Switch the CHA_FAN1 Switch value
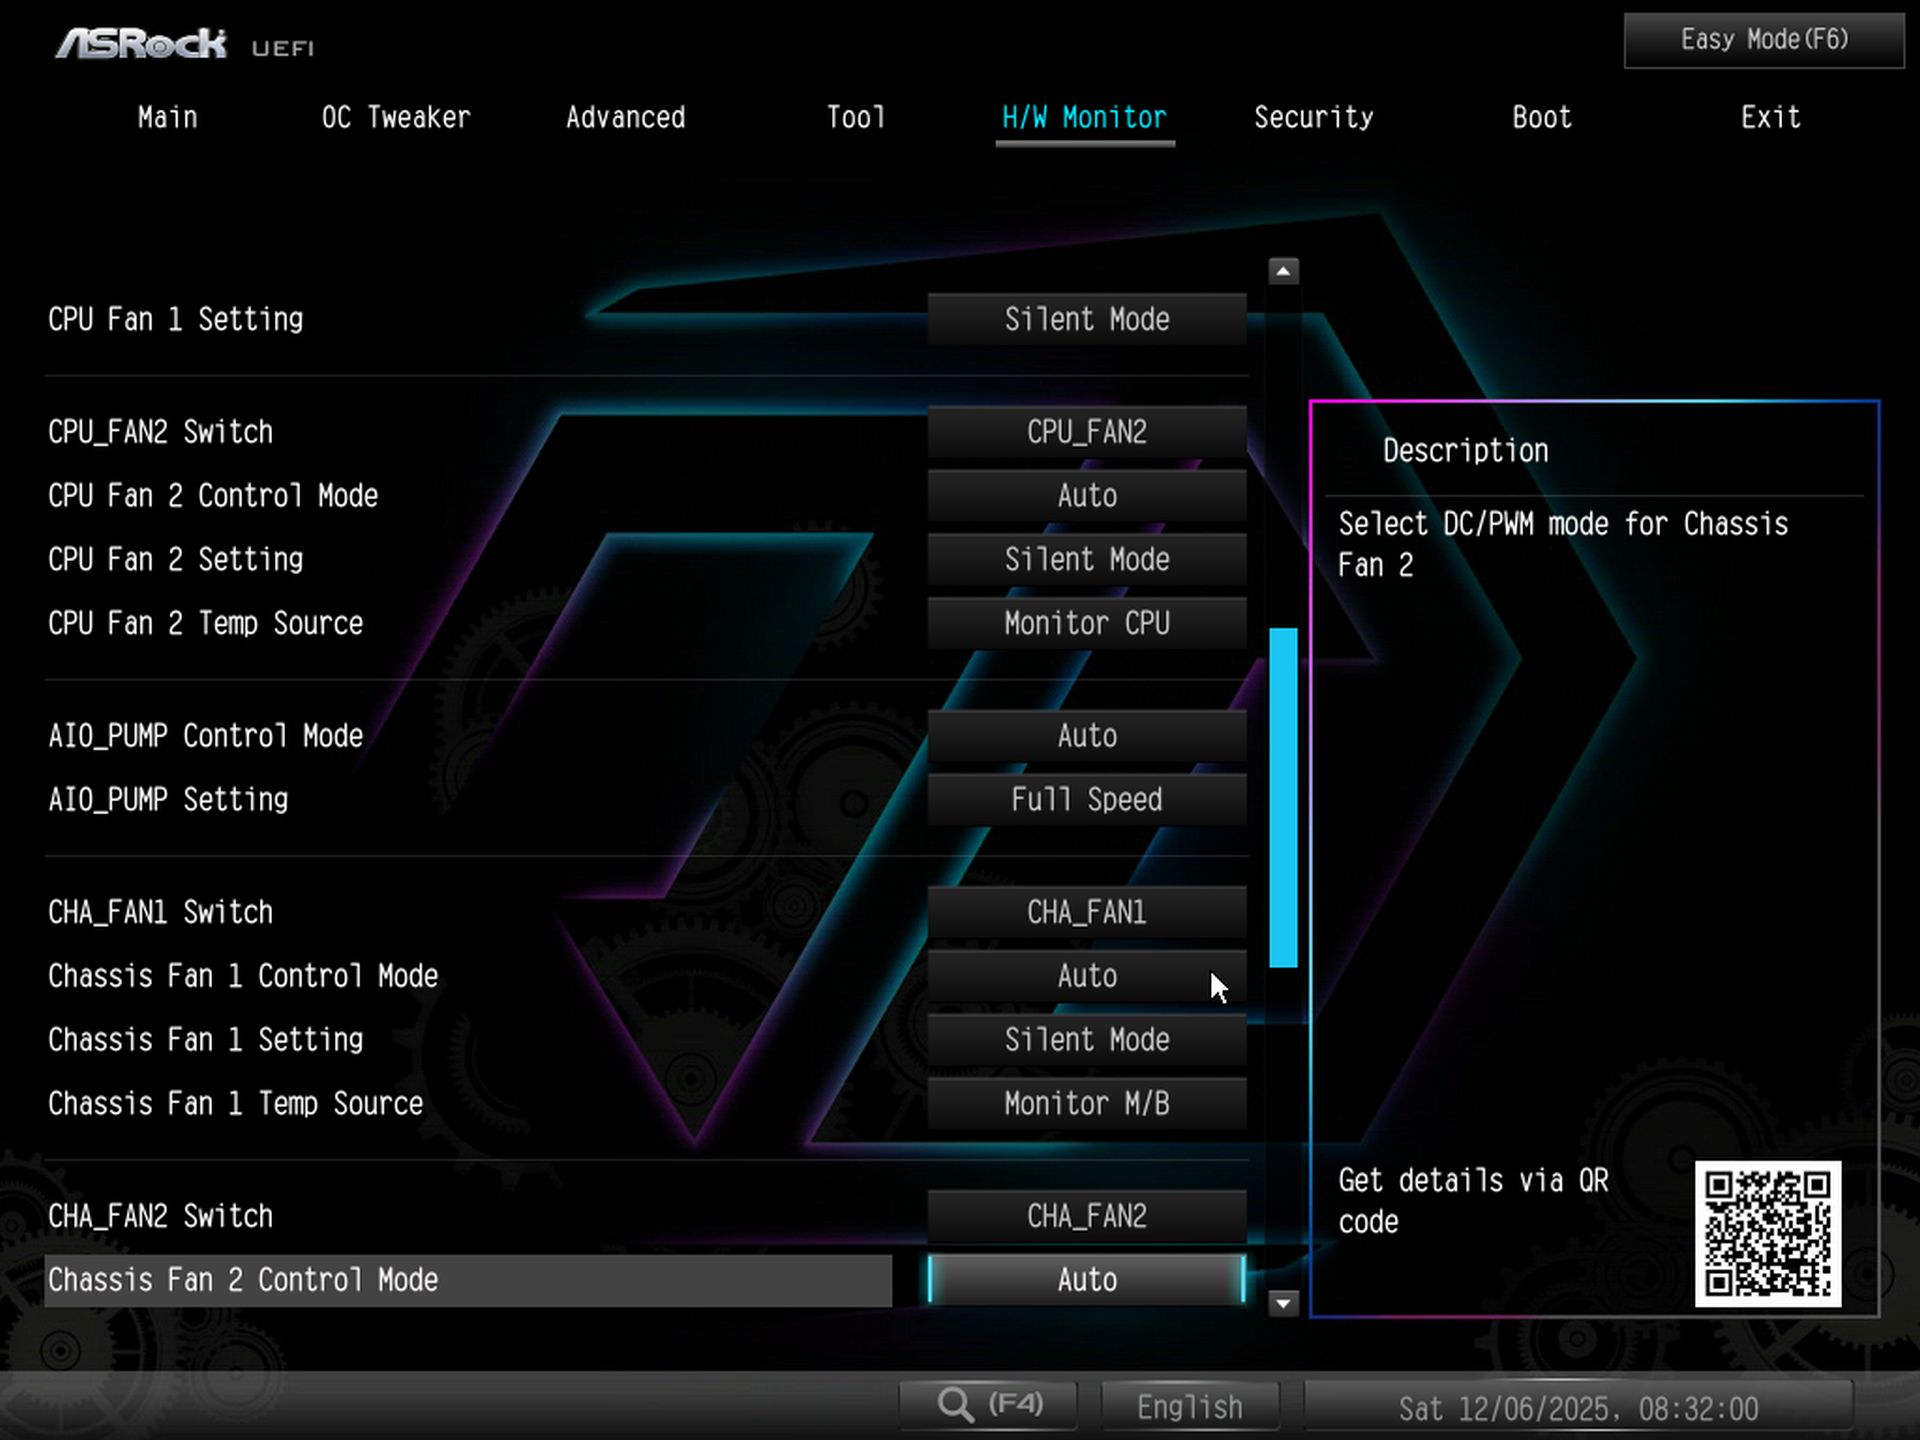Viewport: 1920px width, 1440px height. (x=1086, y=912)
